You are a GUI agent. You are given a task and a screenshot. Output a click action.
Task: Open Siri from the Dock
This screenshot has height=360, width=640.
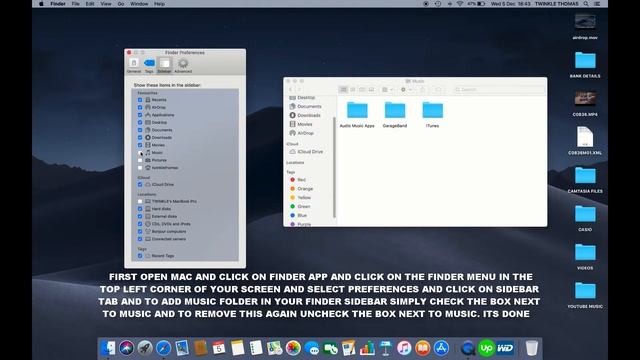tap(127, 348)
